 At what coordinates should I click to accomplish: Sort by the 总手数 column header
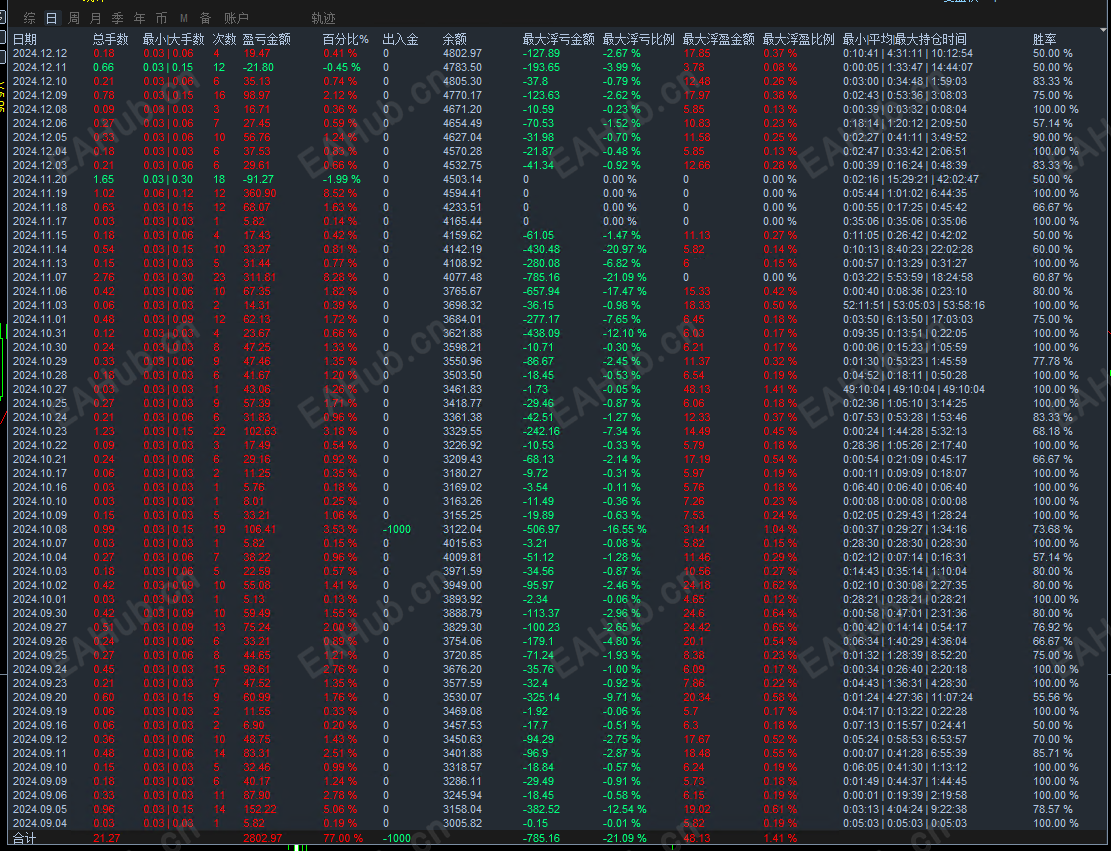[x=111, y=39]
